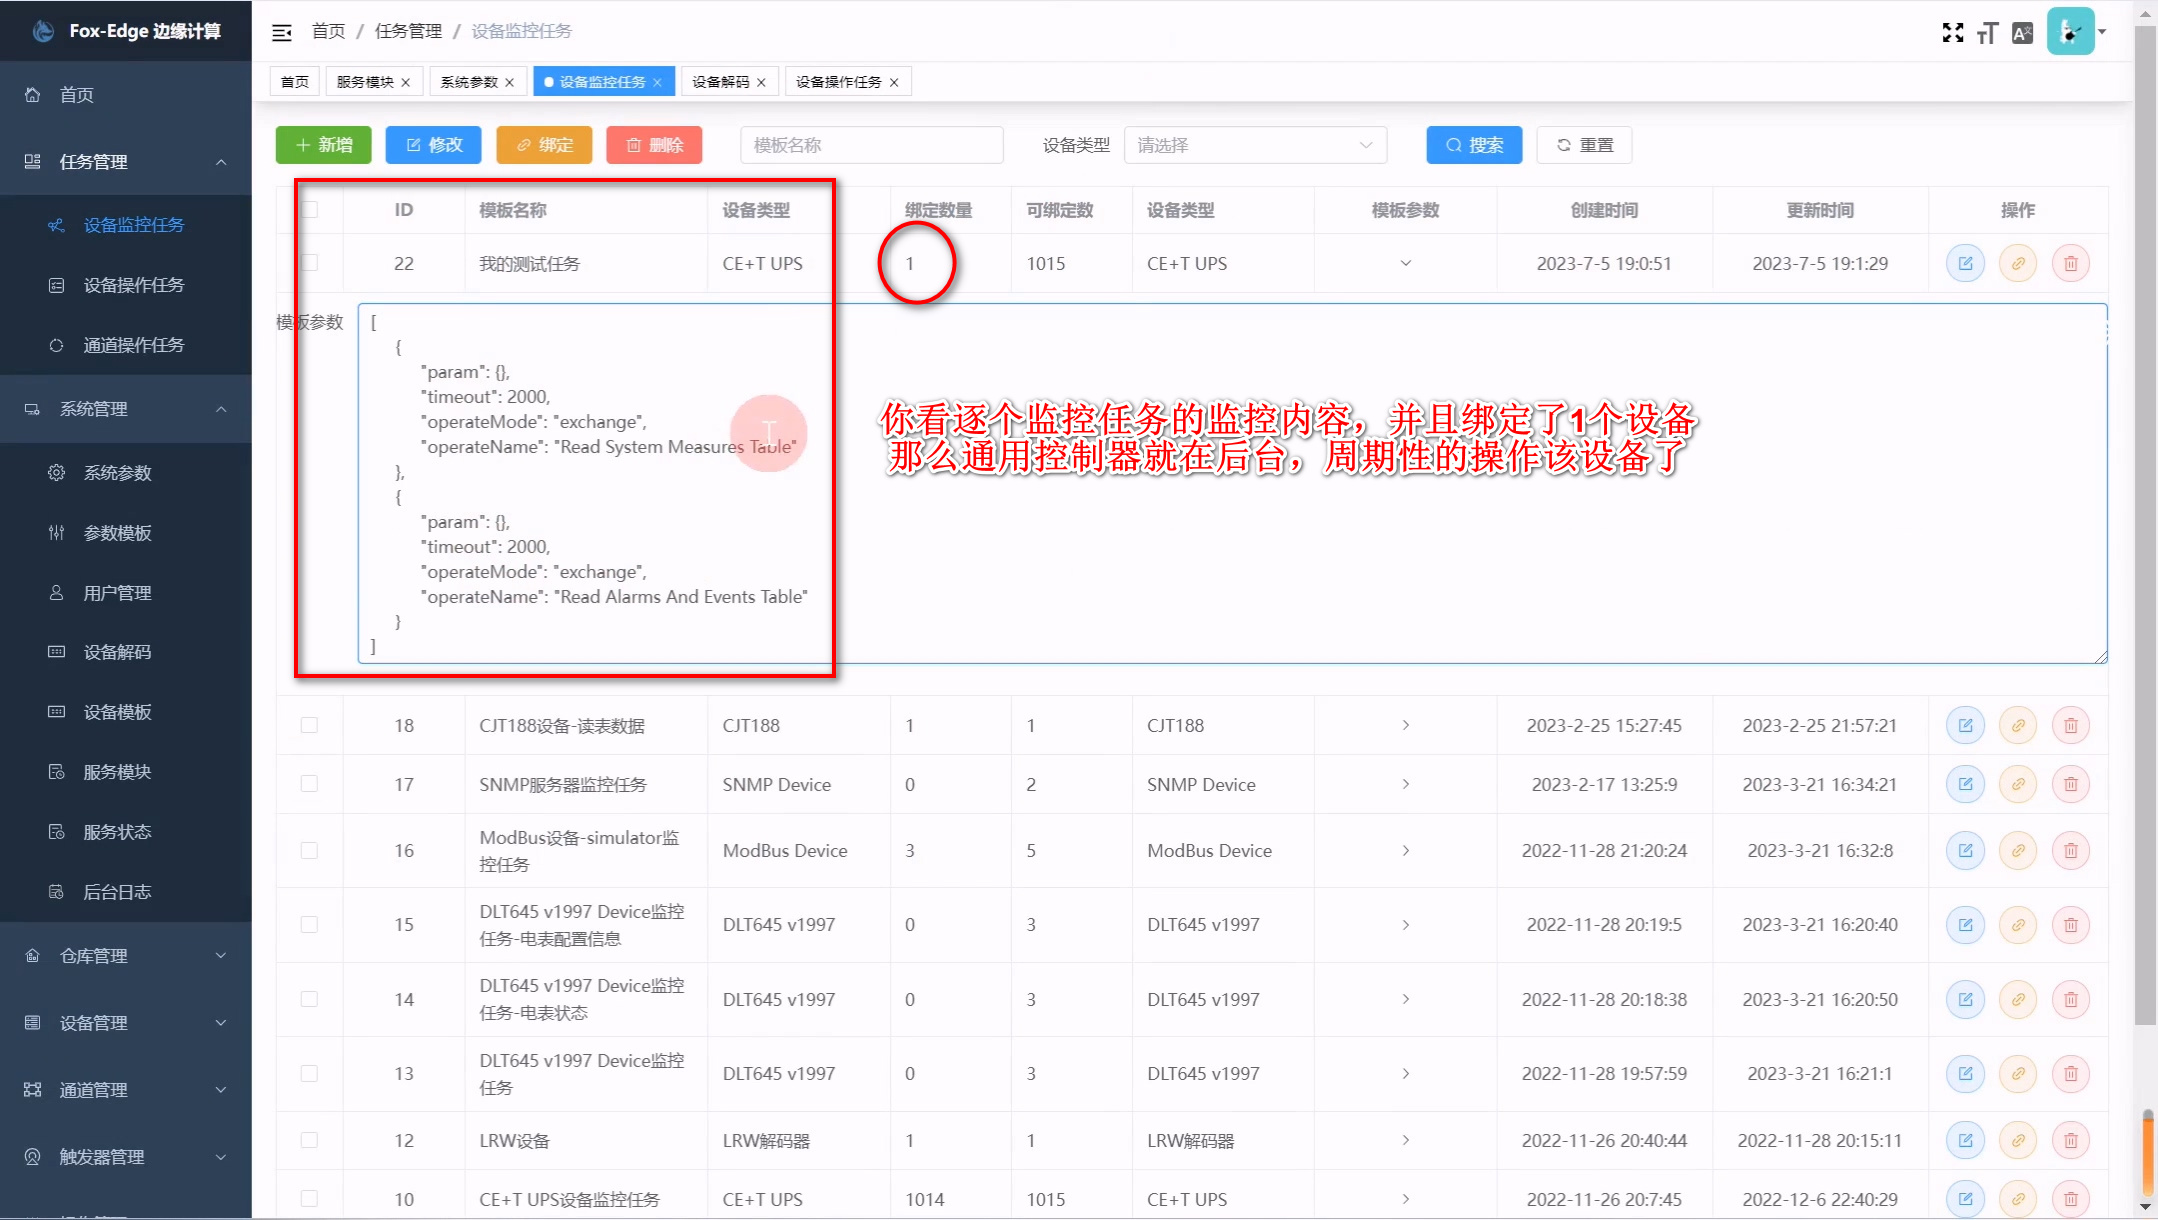Viewport: 2158px width, 1220px height.
Task: Expand 模板参数 for SNMP row 17
Action: (x=1405, y=785)
